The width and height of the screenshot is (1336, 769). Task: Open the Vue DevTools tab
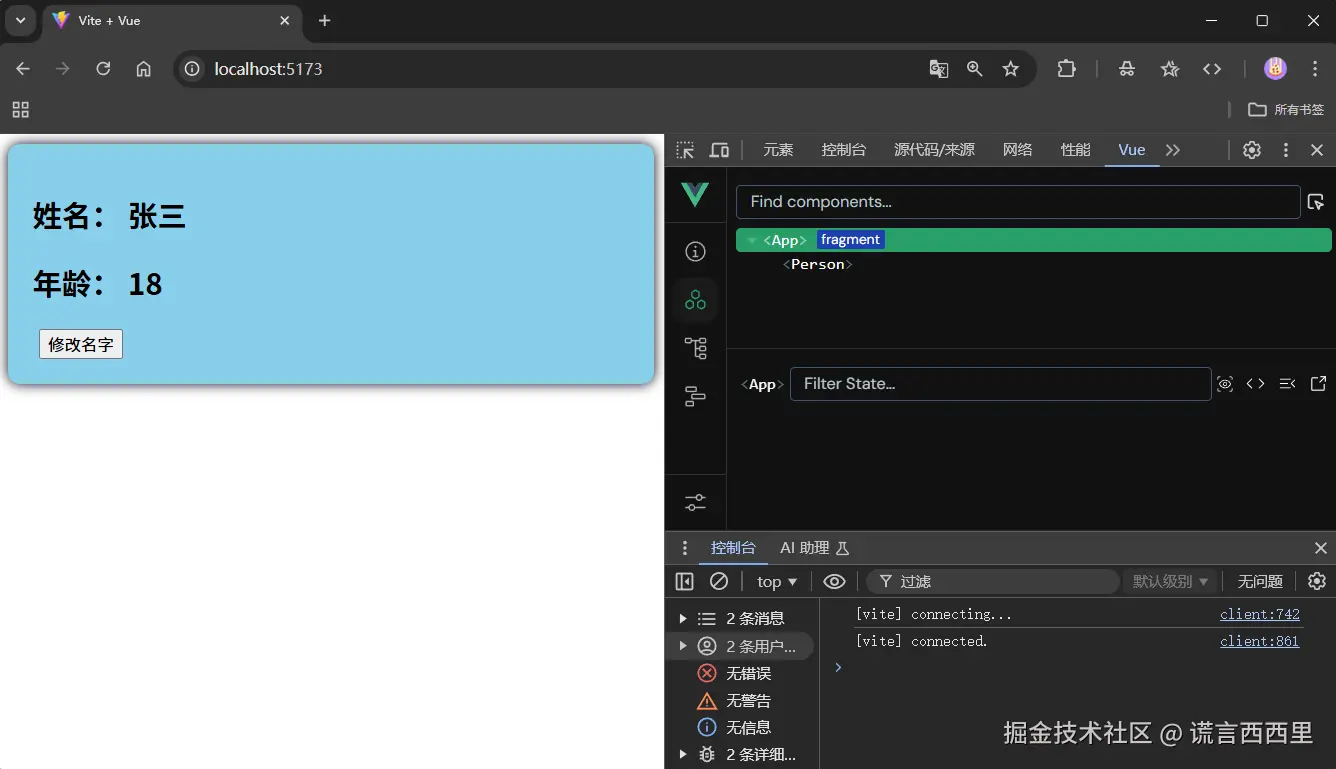click(x=1131, y=150)
